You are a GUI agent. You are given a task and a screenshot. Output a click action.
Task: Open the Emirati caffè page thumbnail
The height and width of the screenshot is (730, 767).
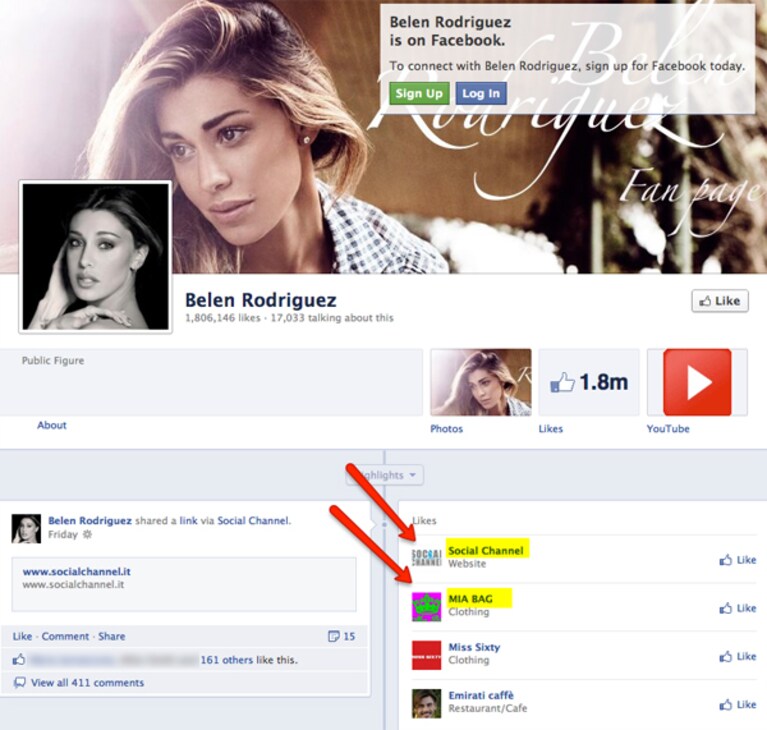click(427, 704)
